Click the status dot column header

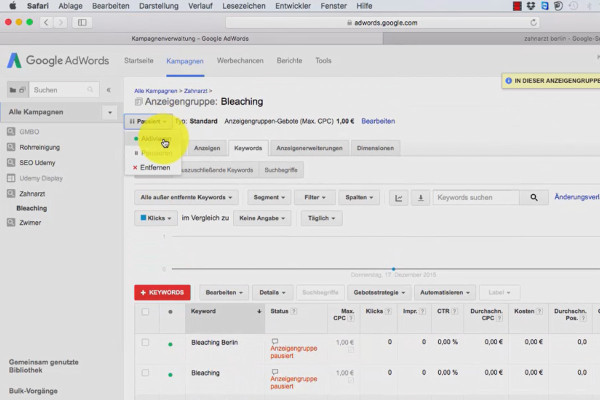coord(170,312)
